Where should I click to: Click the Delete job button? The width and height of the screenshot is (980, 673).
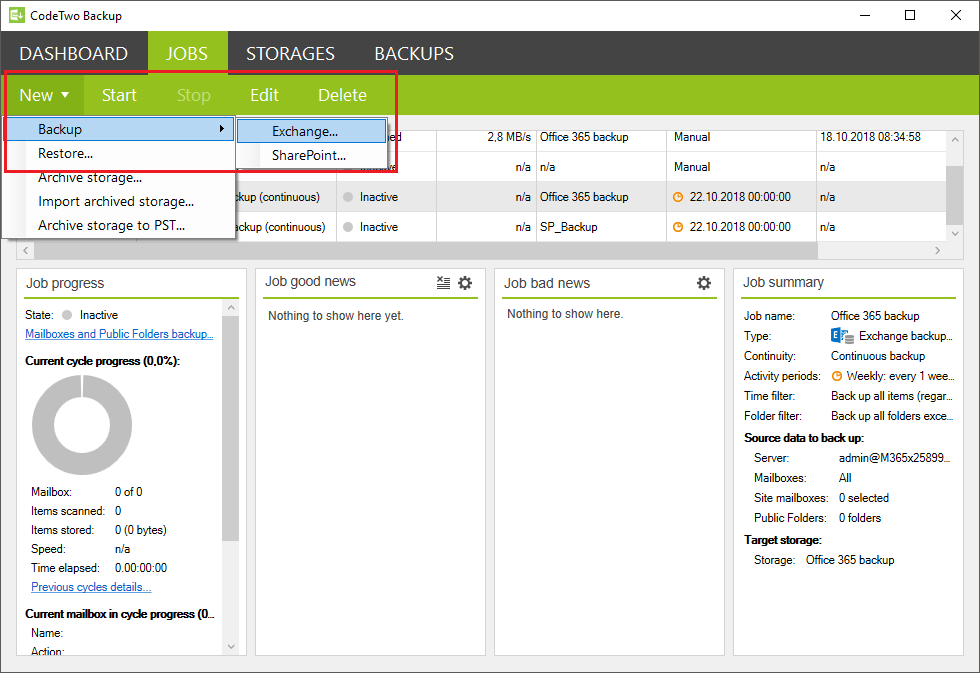coord(342,95)
